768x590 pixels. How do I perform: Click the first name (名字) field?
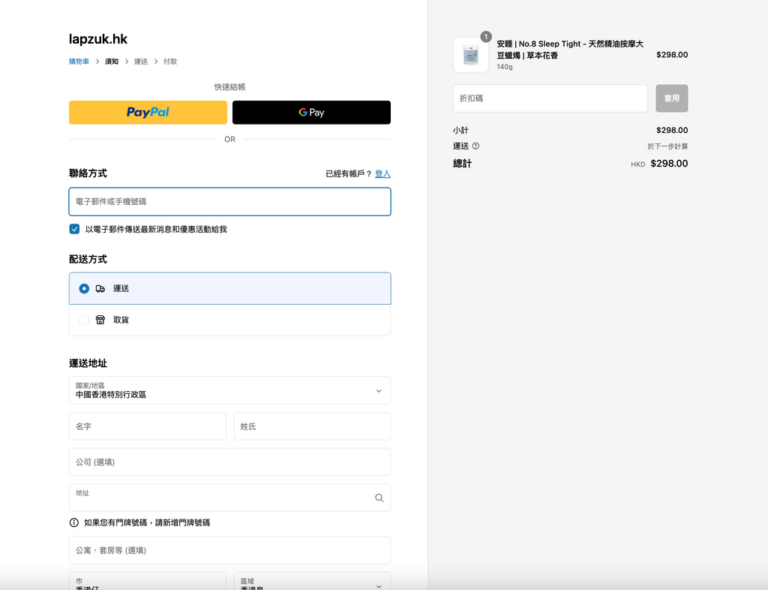[x=147, y=426]
